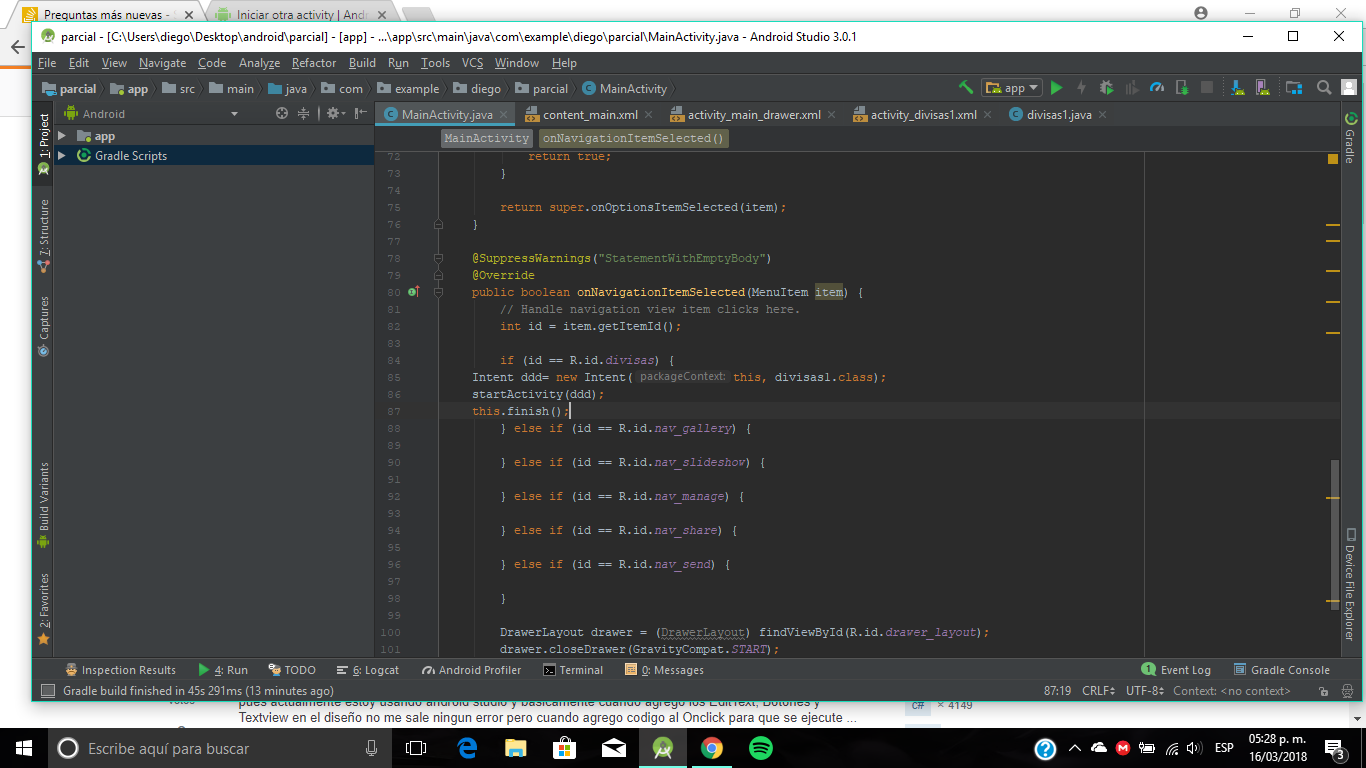This screenshot has height=768, width=1366.
Task: Toggle the Z: Structure side tool window
Action: tap(43, 235)
